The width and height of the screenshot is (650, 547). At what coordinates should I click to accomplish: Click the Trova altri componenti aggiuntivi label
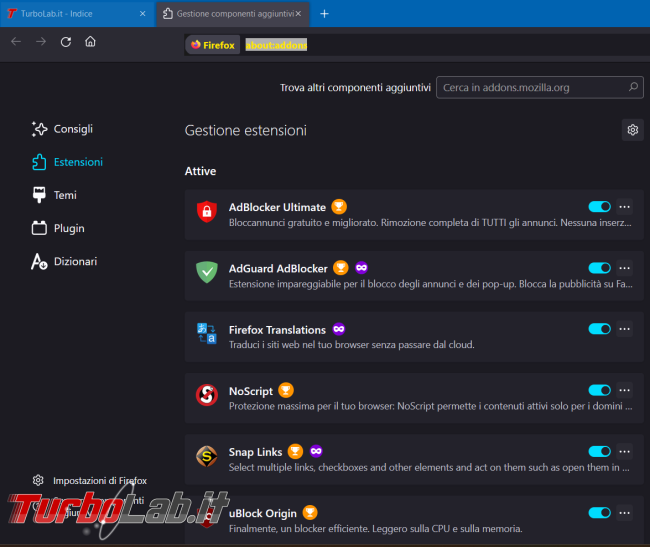point(355,87)
